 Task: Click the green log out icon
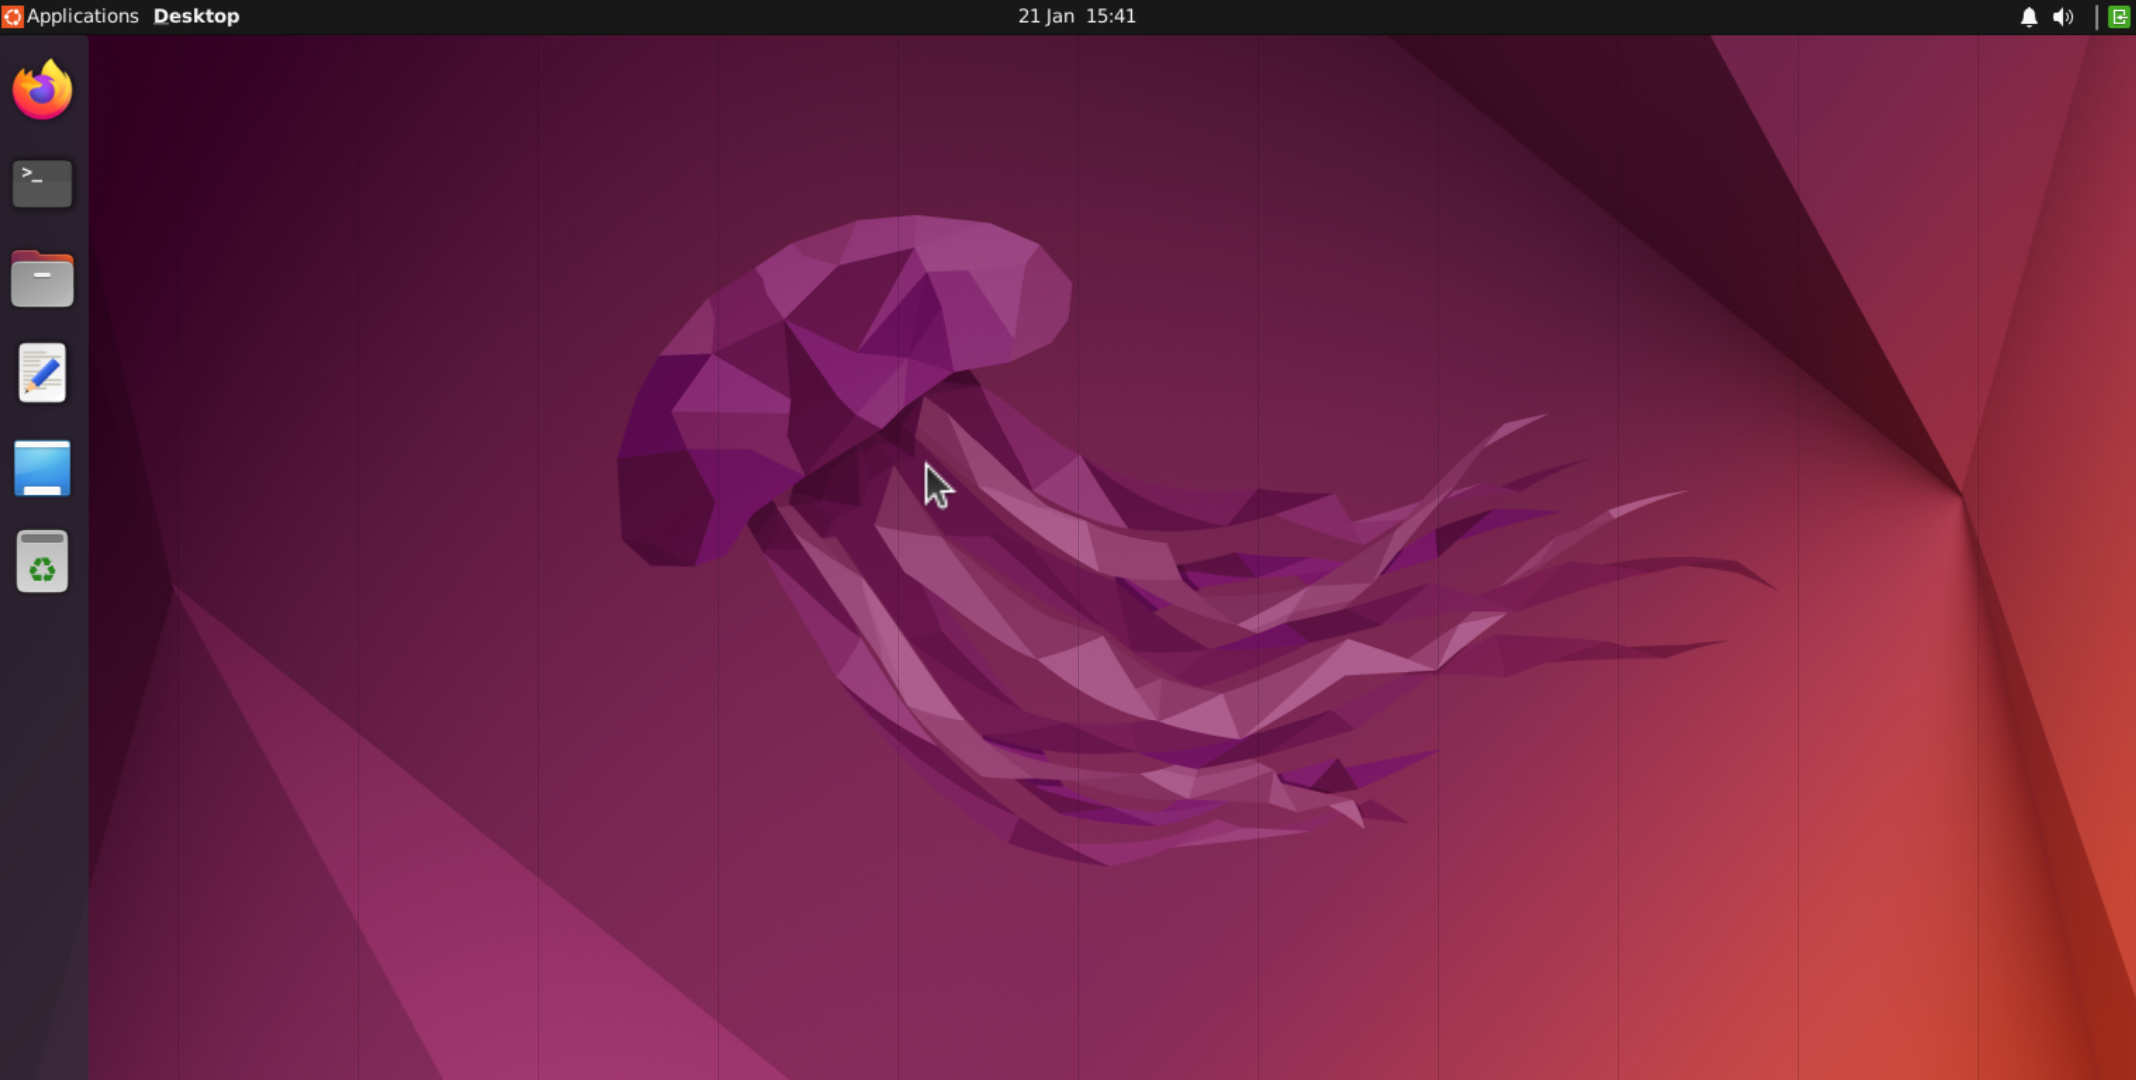click(2119, 17)
